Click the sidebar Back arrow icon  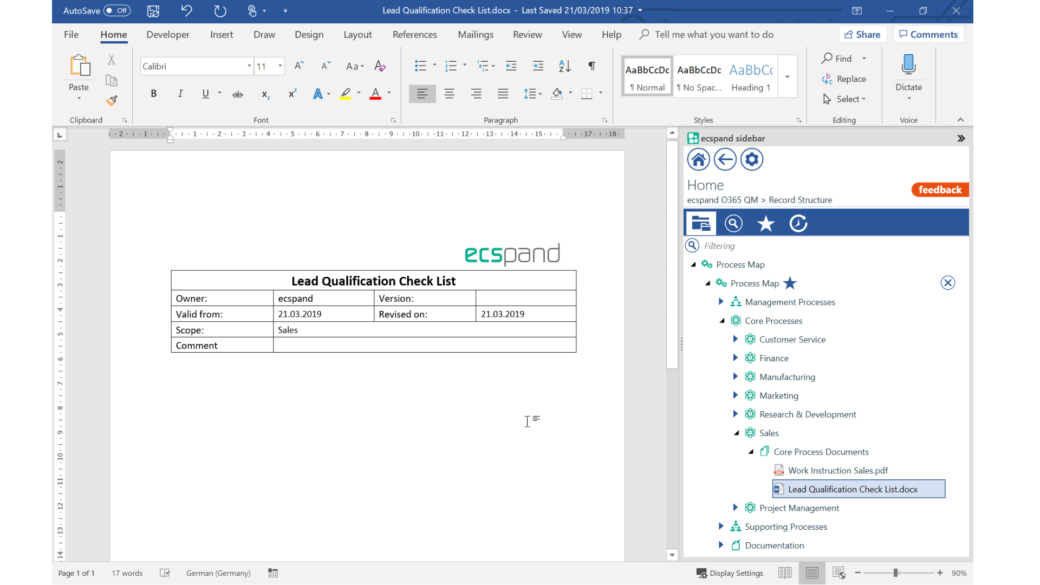click(725, 160)
